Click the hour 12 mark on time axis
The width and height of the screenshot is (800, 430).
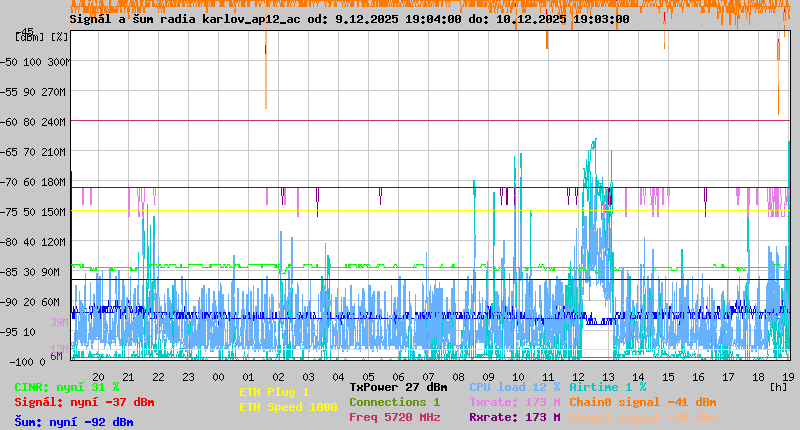click(x=578, y=376)
